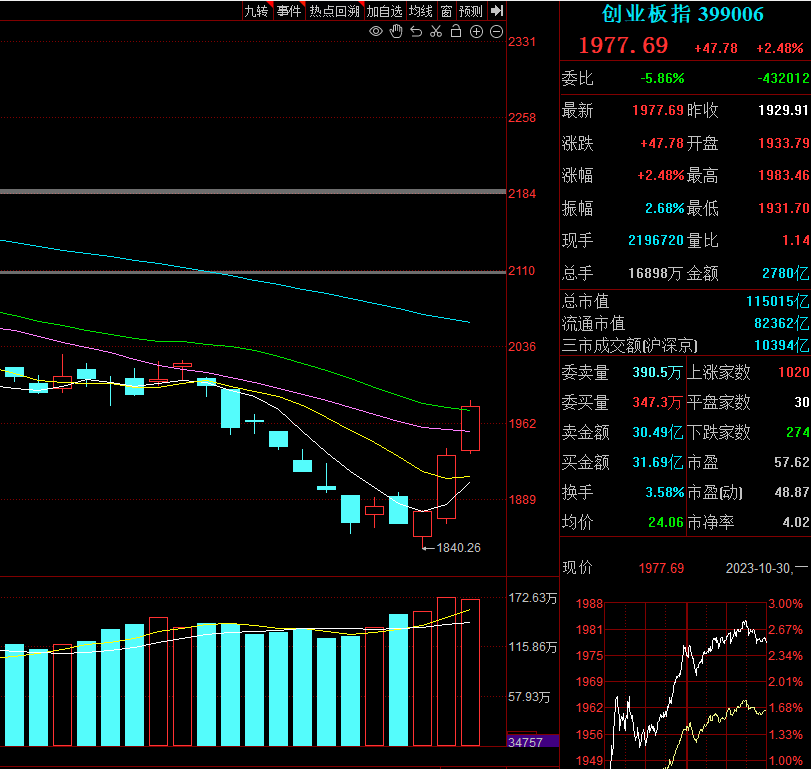Screen dimensions: 811x769
Task: Click the 加自选 button to add to watchlist
Action: tap(384, 11)
